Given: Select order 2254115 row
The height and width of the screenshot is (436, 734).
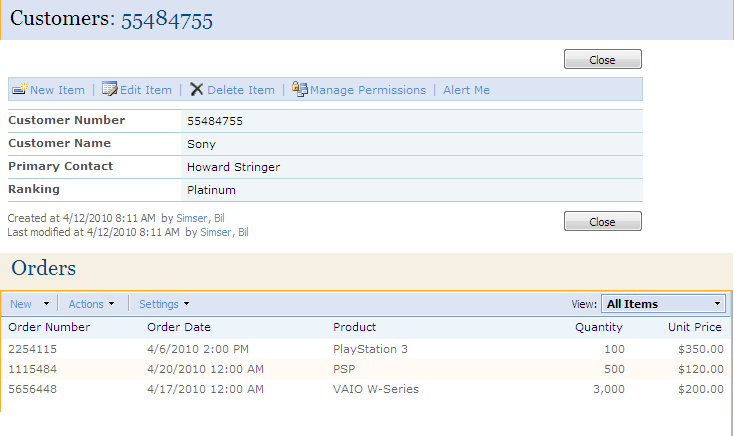Looking at the screenshot, I should click(x=366, y=349).
